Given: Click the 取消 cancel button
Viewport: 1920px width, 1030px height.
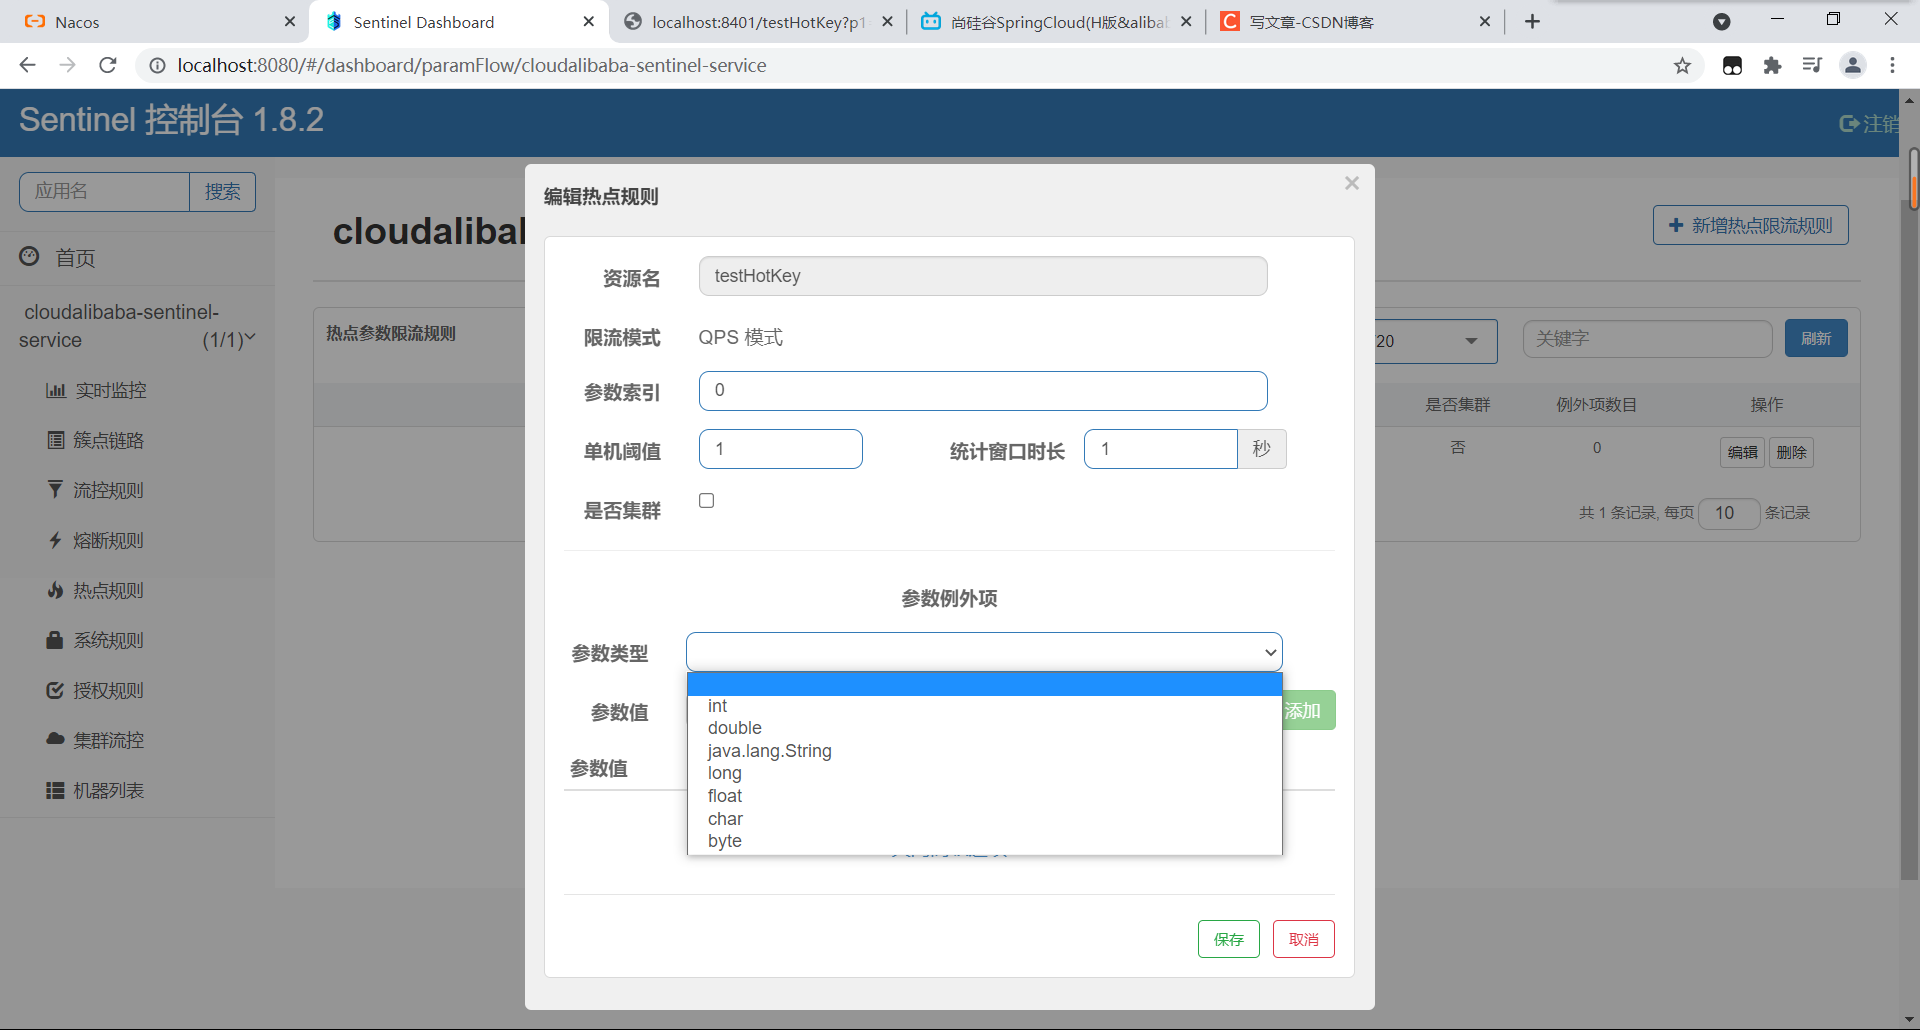Looking at the screenshot, I should (1303, 939).
